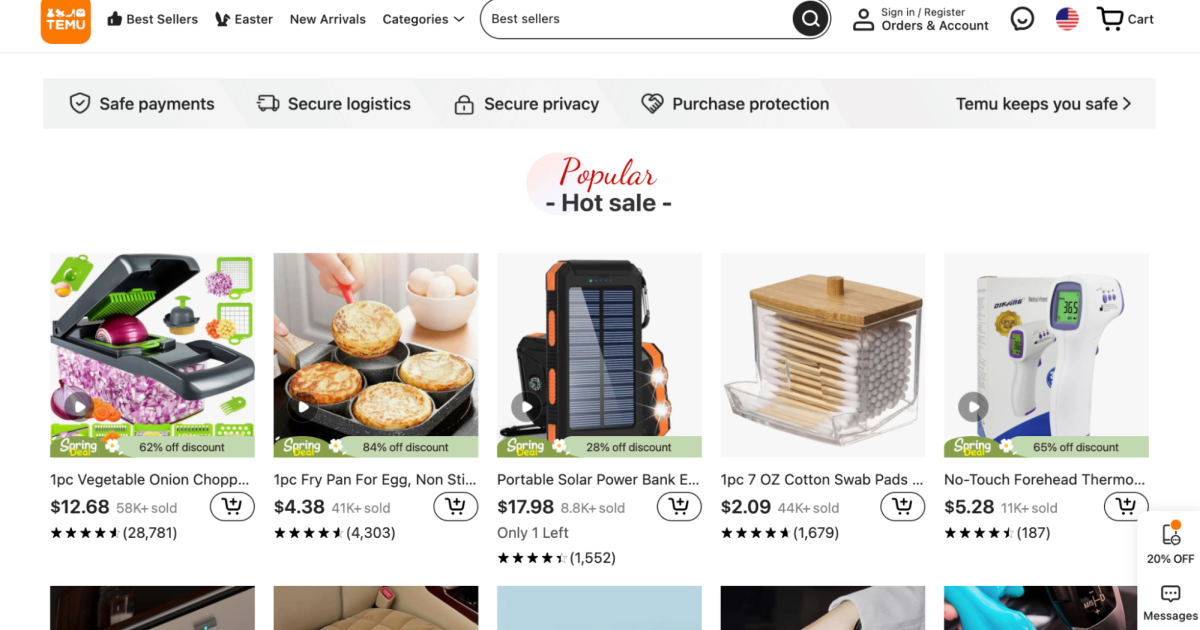Add No-Touch Forehead Thermometer to cart
Viewport: 1200px width, 630px height.
[1125, 507]
